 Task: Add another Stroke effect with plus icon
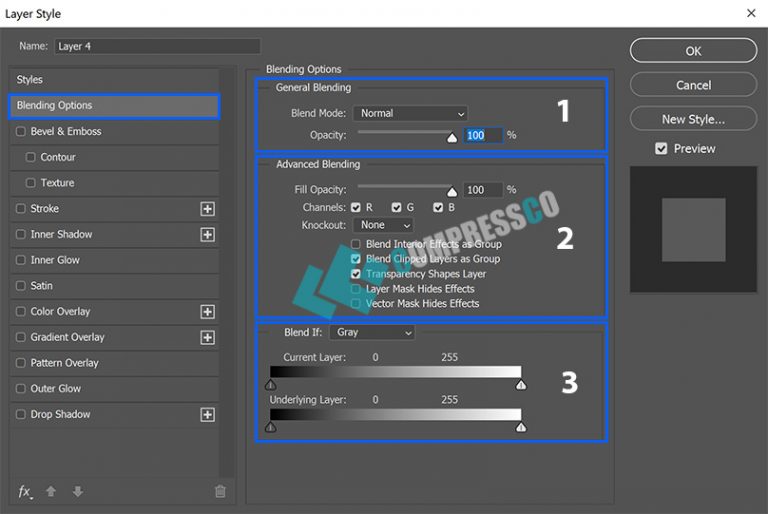pyautogui.click(x=207, y=209)
